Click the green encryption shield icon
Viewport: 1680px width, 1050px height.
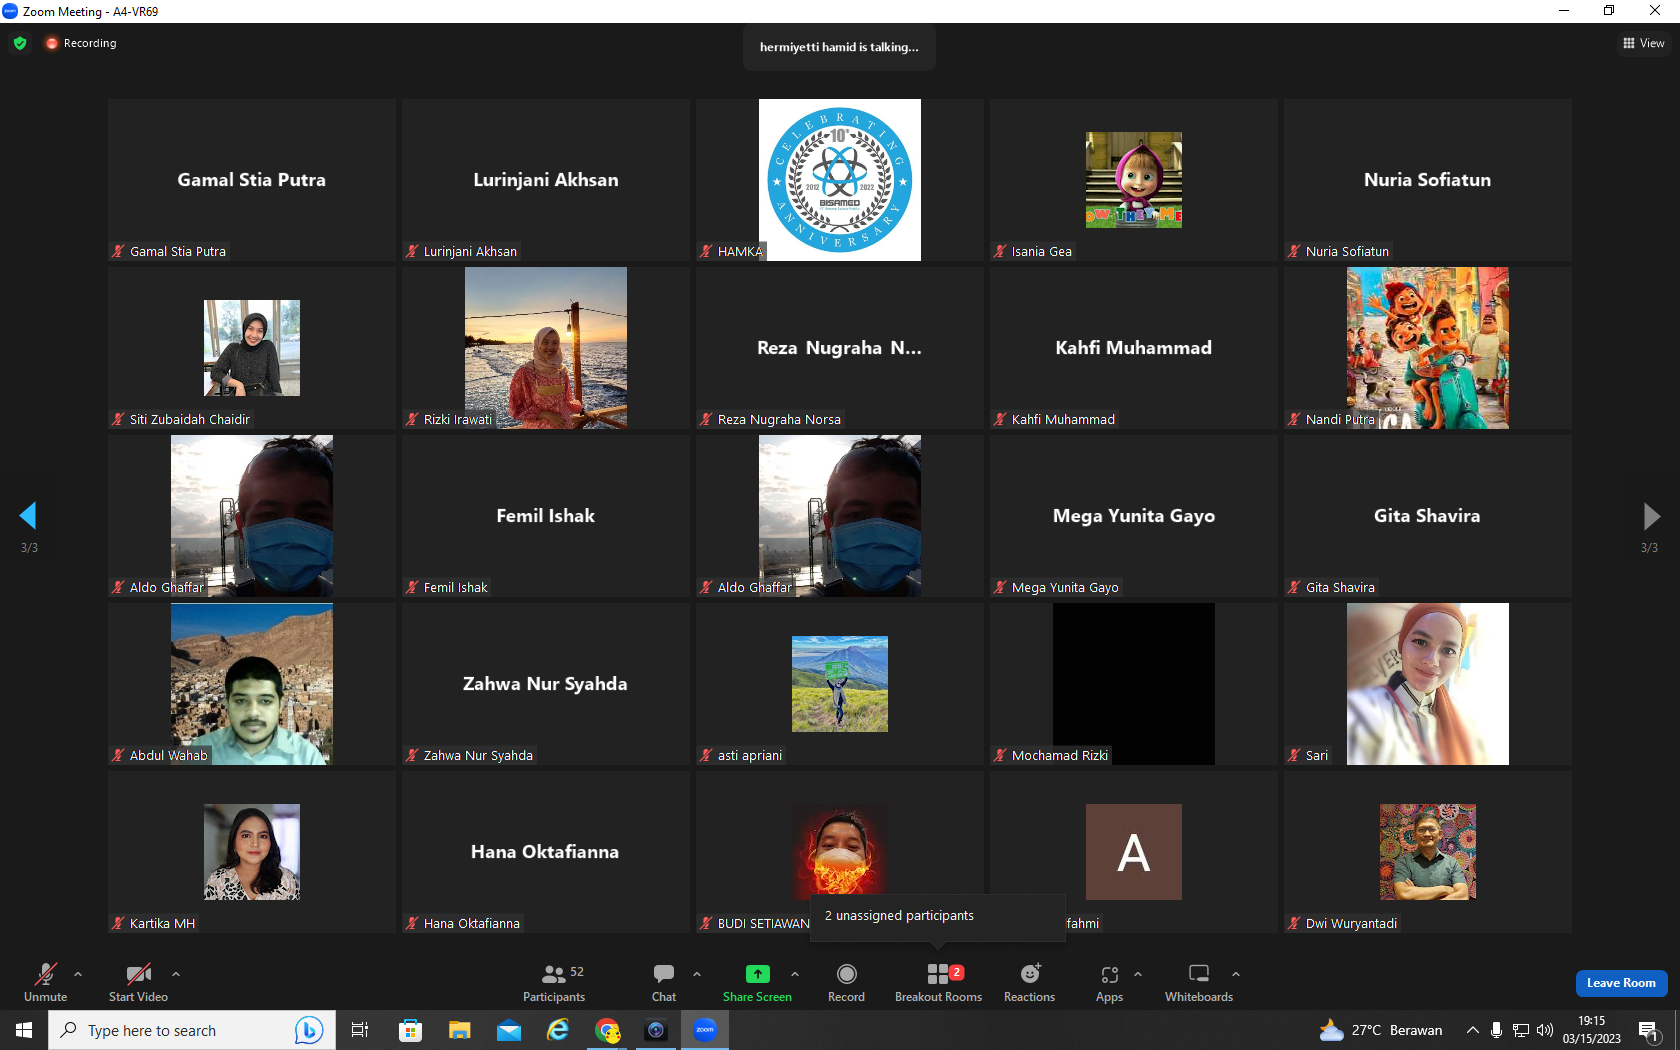(x=20, y=43)
